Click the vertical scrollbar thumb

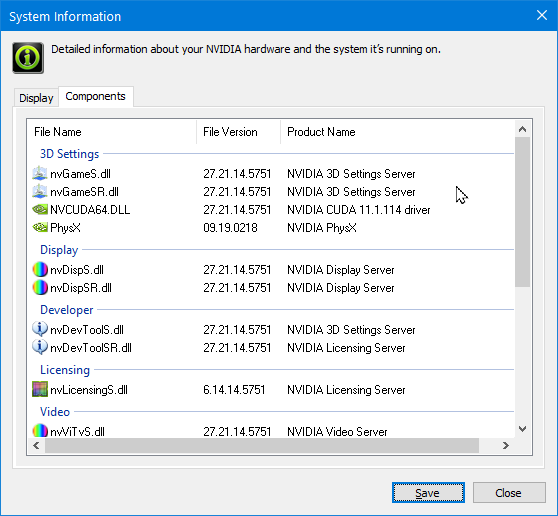[522, 212]
